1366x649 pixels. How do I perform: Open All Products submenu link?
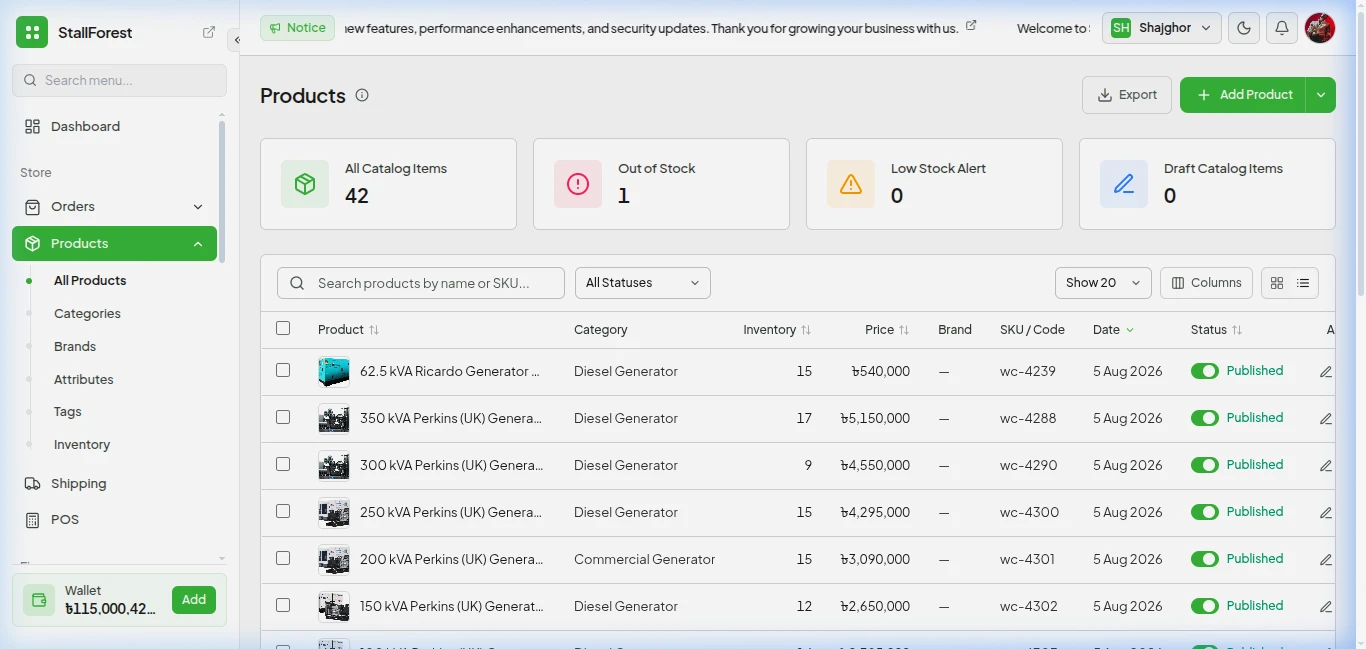90,281
